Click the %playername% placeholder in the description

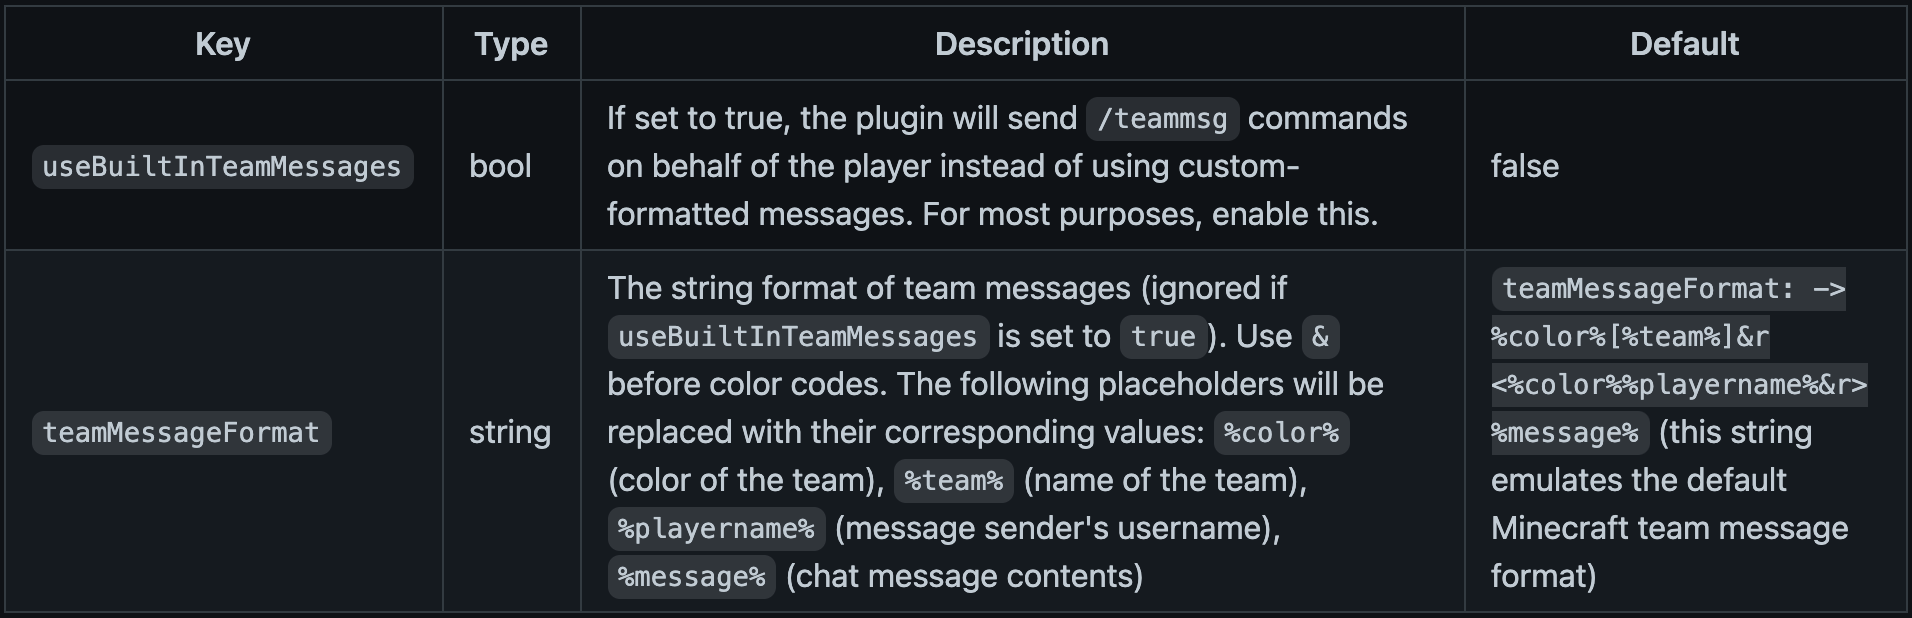click(716, 529)
